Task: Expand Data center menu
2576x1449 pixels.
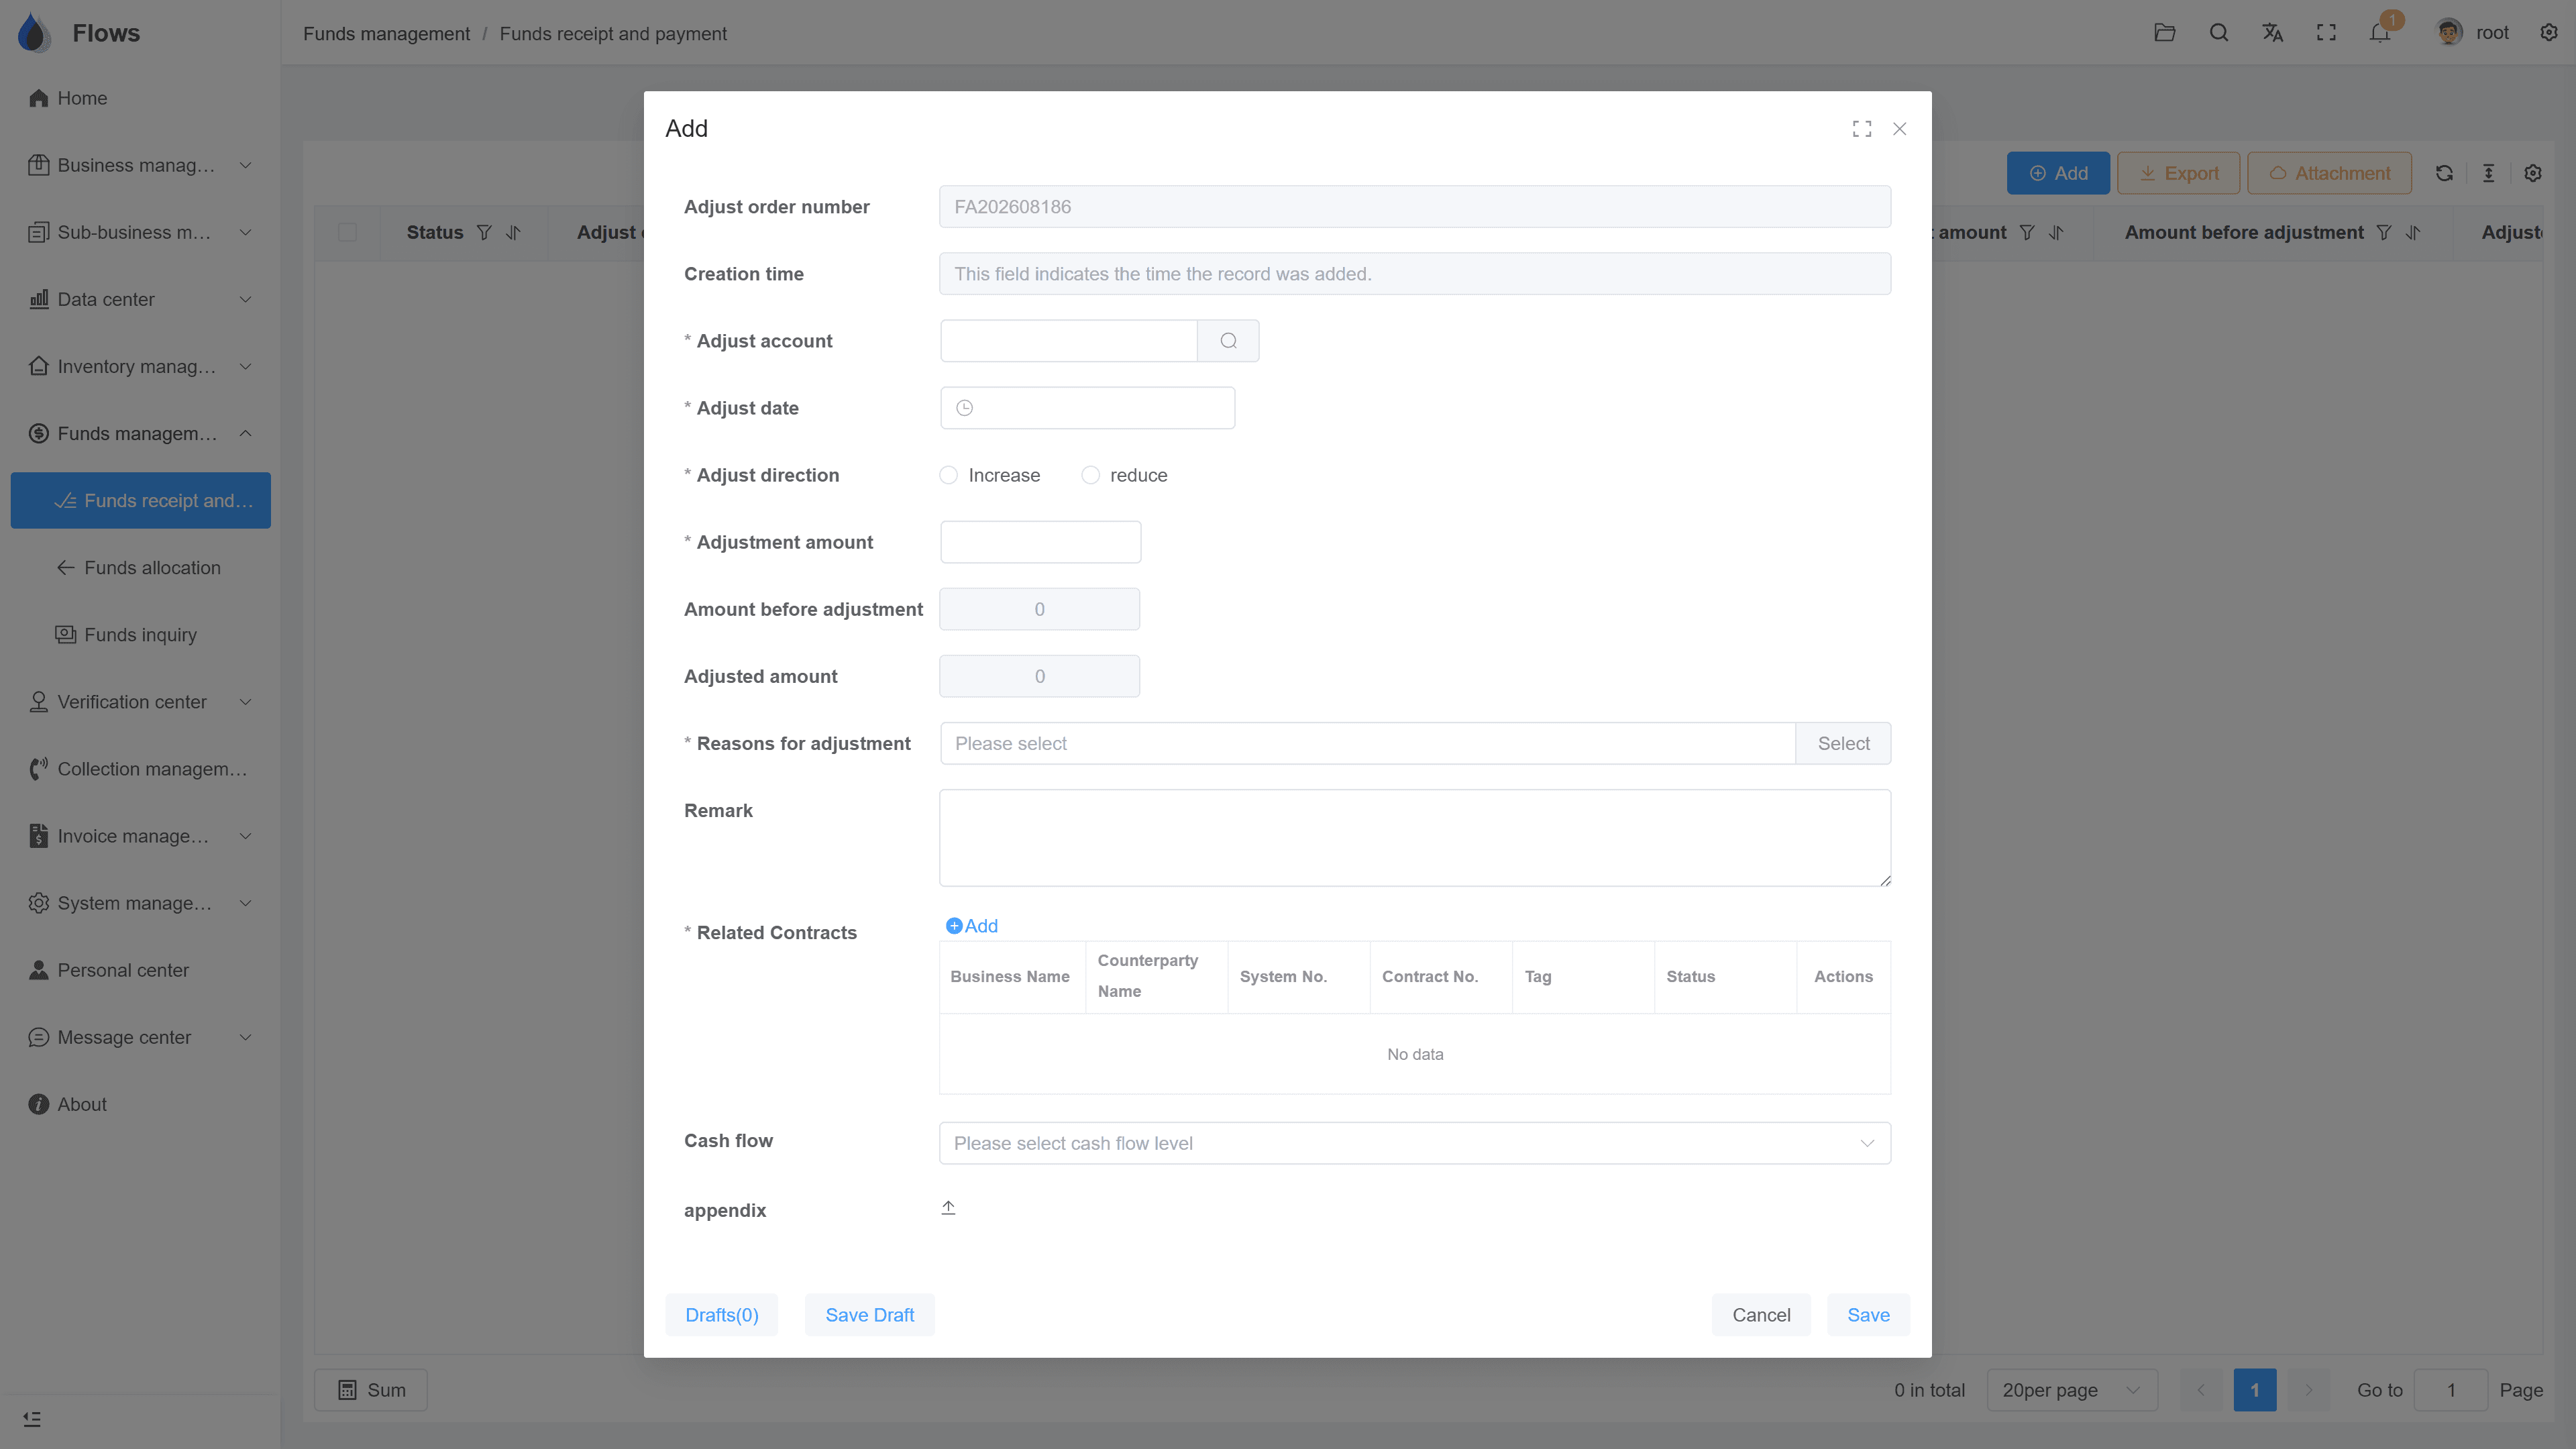Action: tap(140, 299)
